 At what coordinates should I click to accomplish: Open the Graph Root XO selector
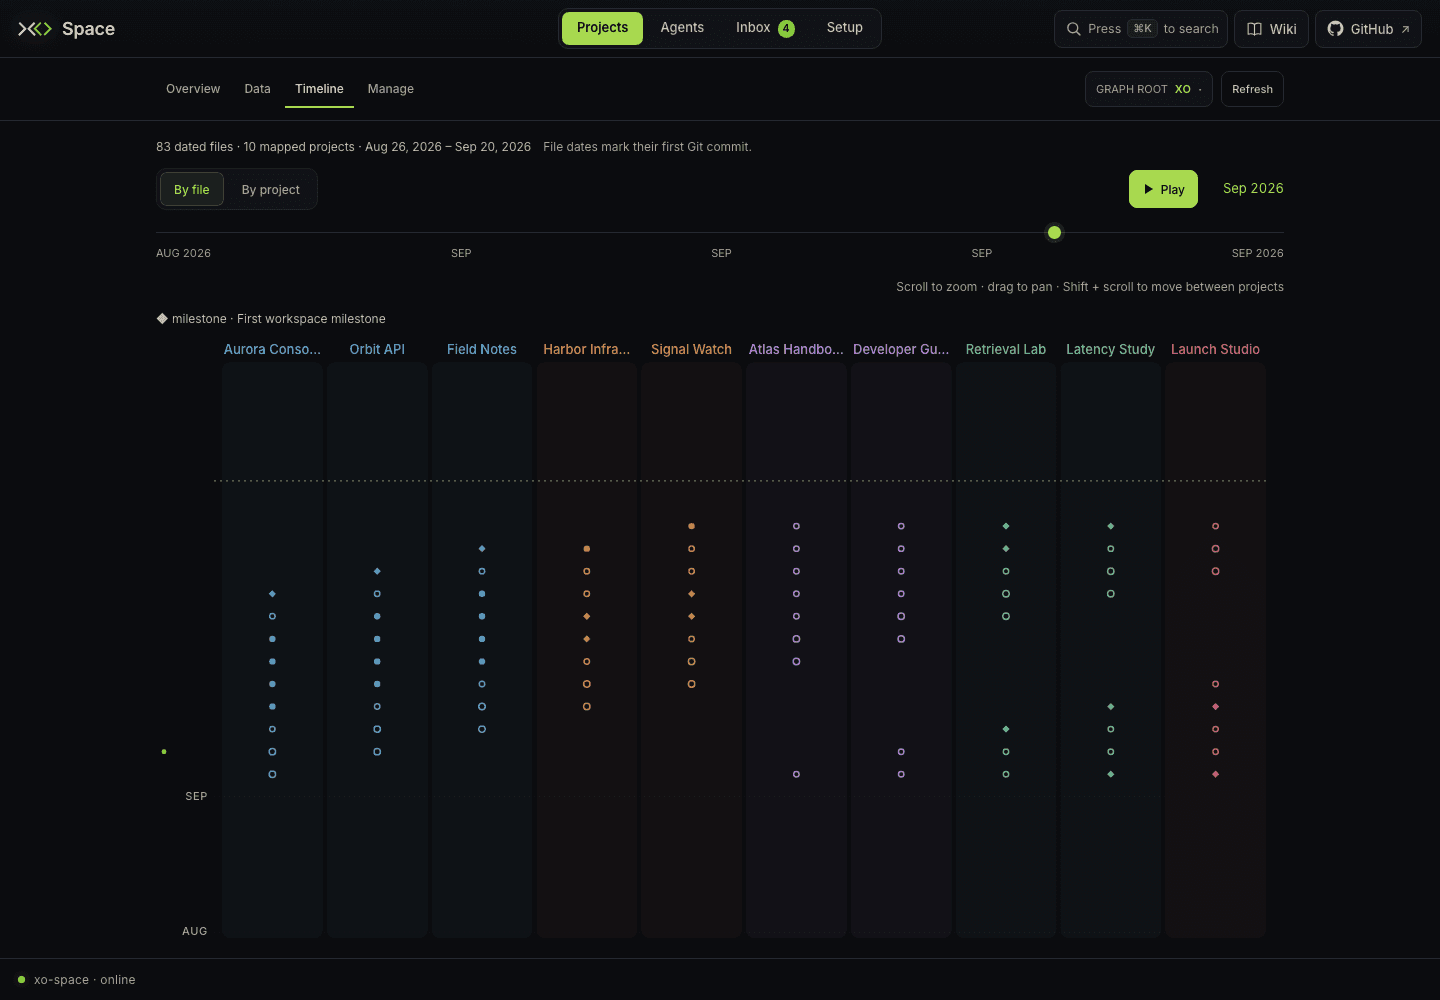click(x=1148, y=89)
